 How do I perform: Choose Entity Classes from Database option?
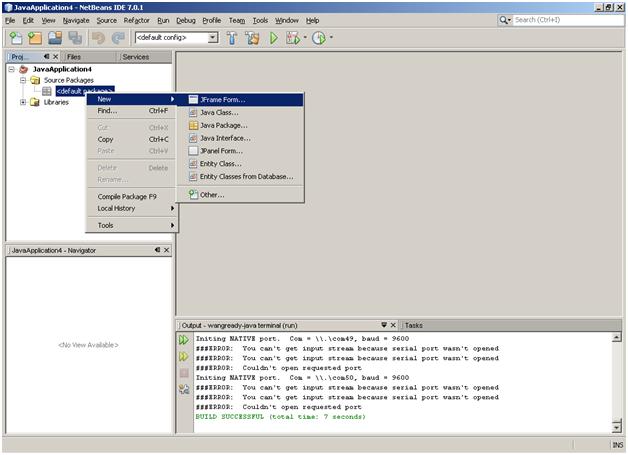tap(240, 177)
